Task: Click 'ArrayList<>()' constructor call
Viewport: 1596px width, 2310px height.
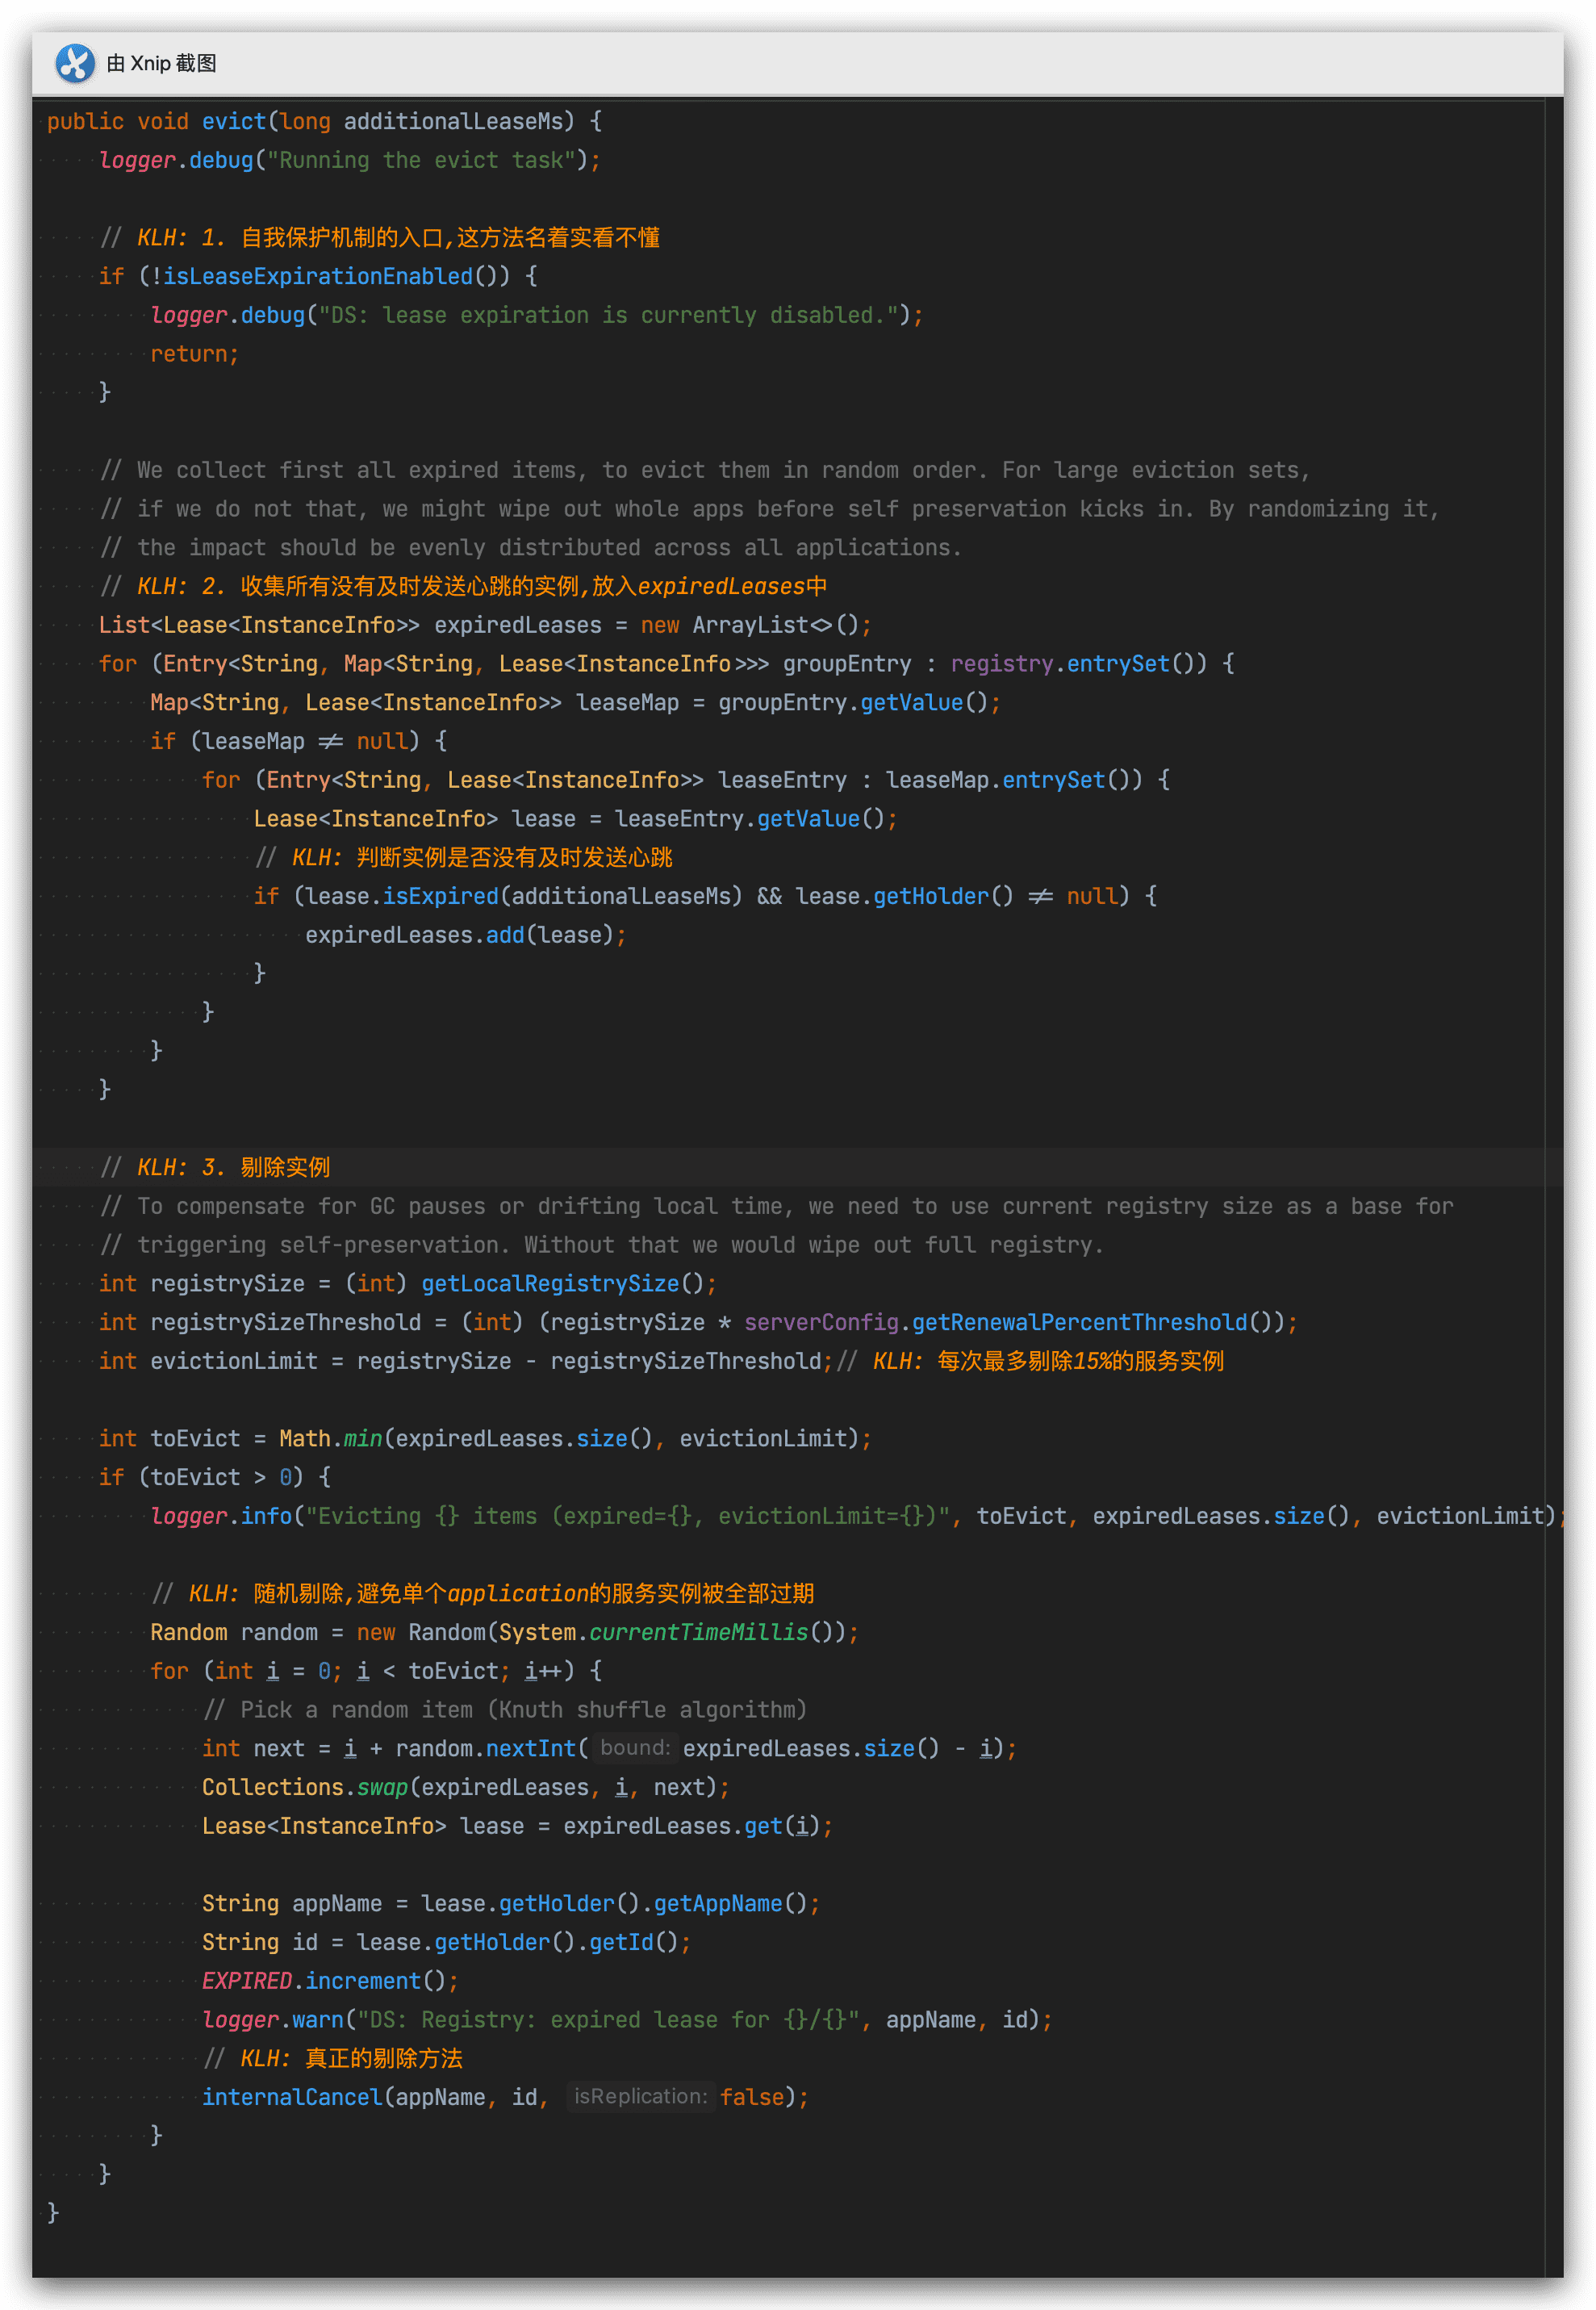Action: (x=775, y=625)
